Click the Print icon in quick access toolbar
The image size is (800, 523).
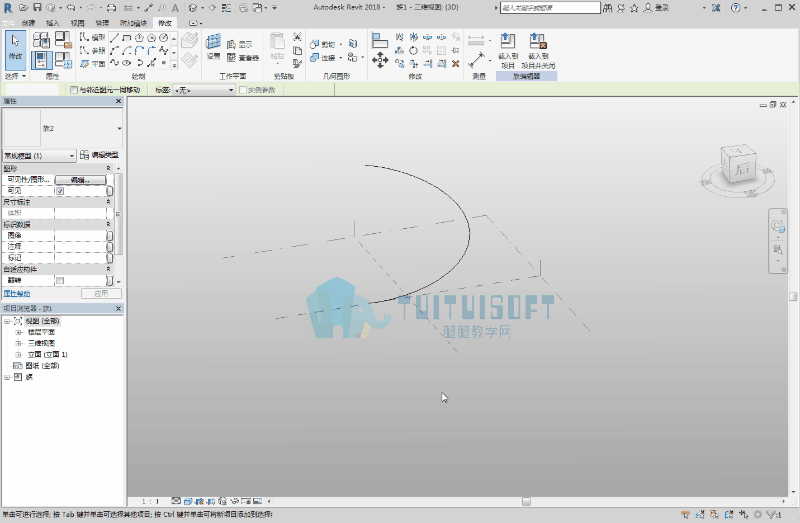click(x=111, y=8)
